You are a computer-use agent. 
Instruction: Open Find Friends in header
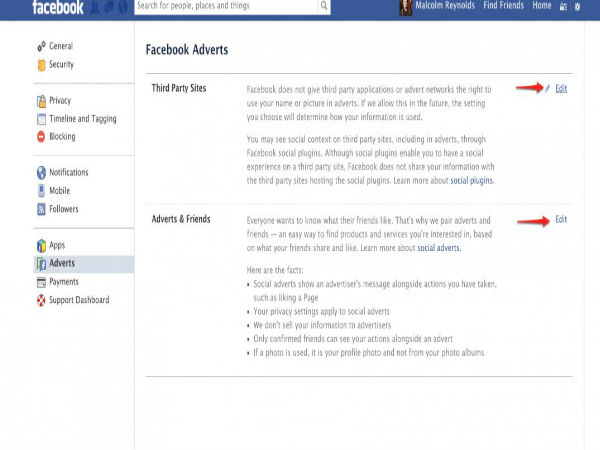503,5
